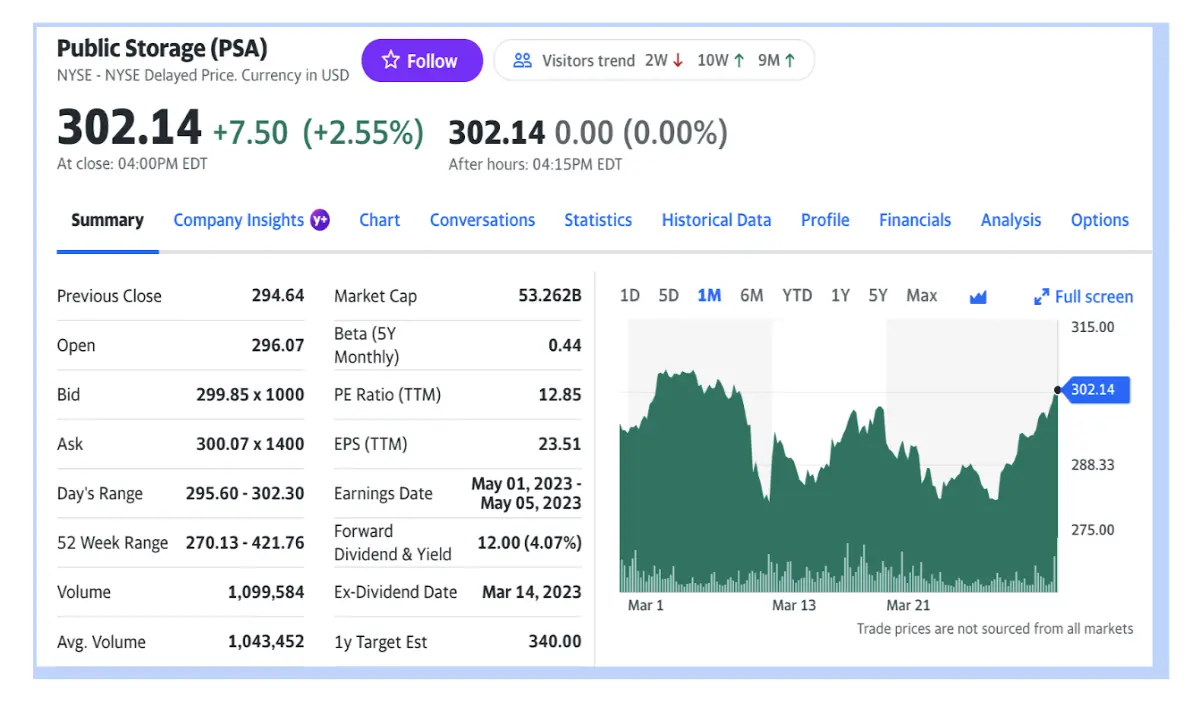Set chart range to 1D
Image resolution: width=1200 pixels, height=706 pixels.
630,295
